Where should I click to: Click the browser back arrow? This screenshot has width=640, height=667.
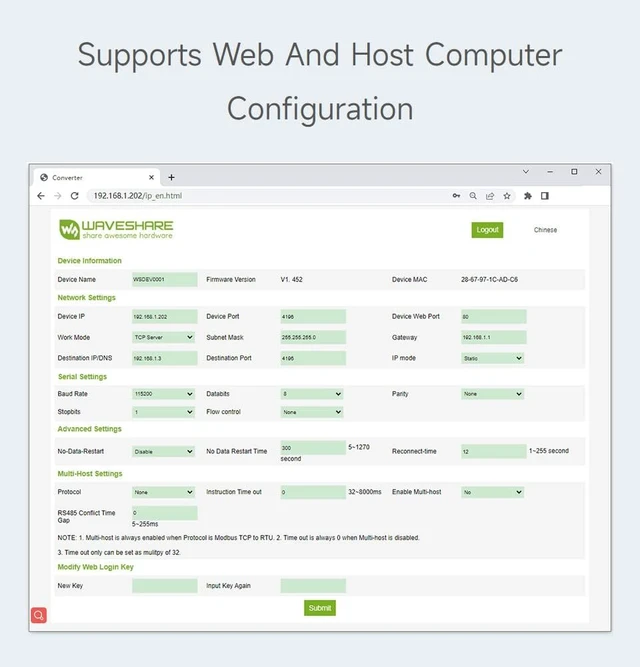(41, 196)
